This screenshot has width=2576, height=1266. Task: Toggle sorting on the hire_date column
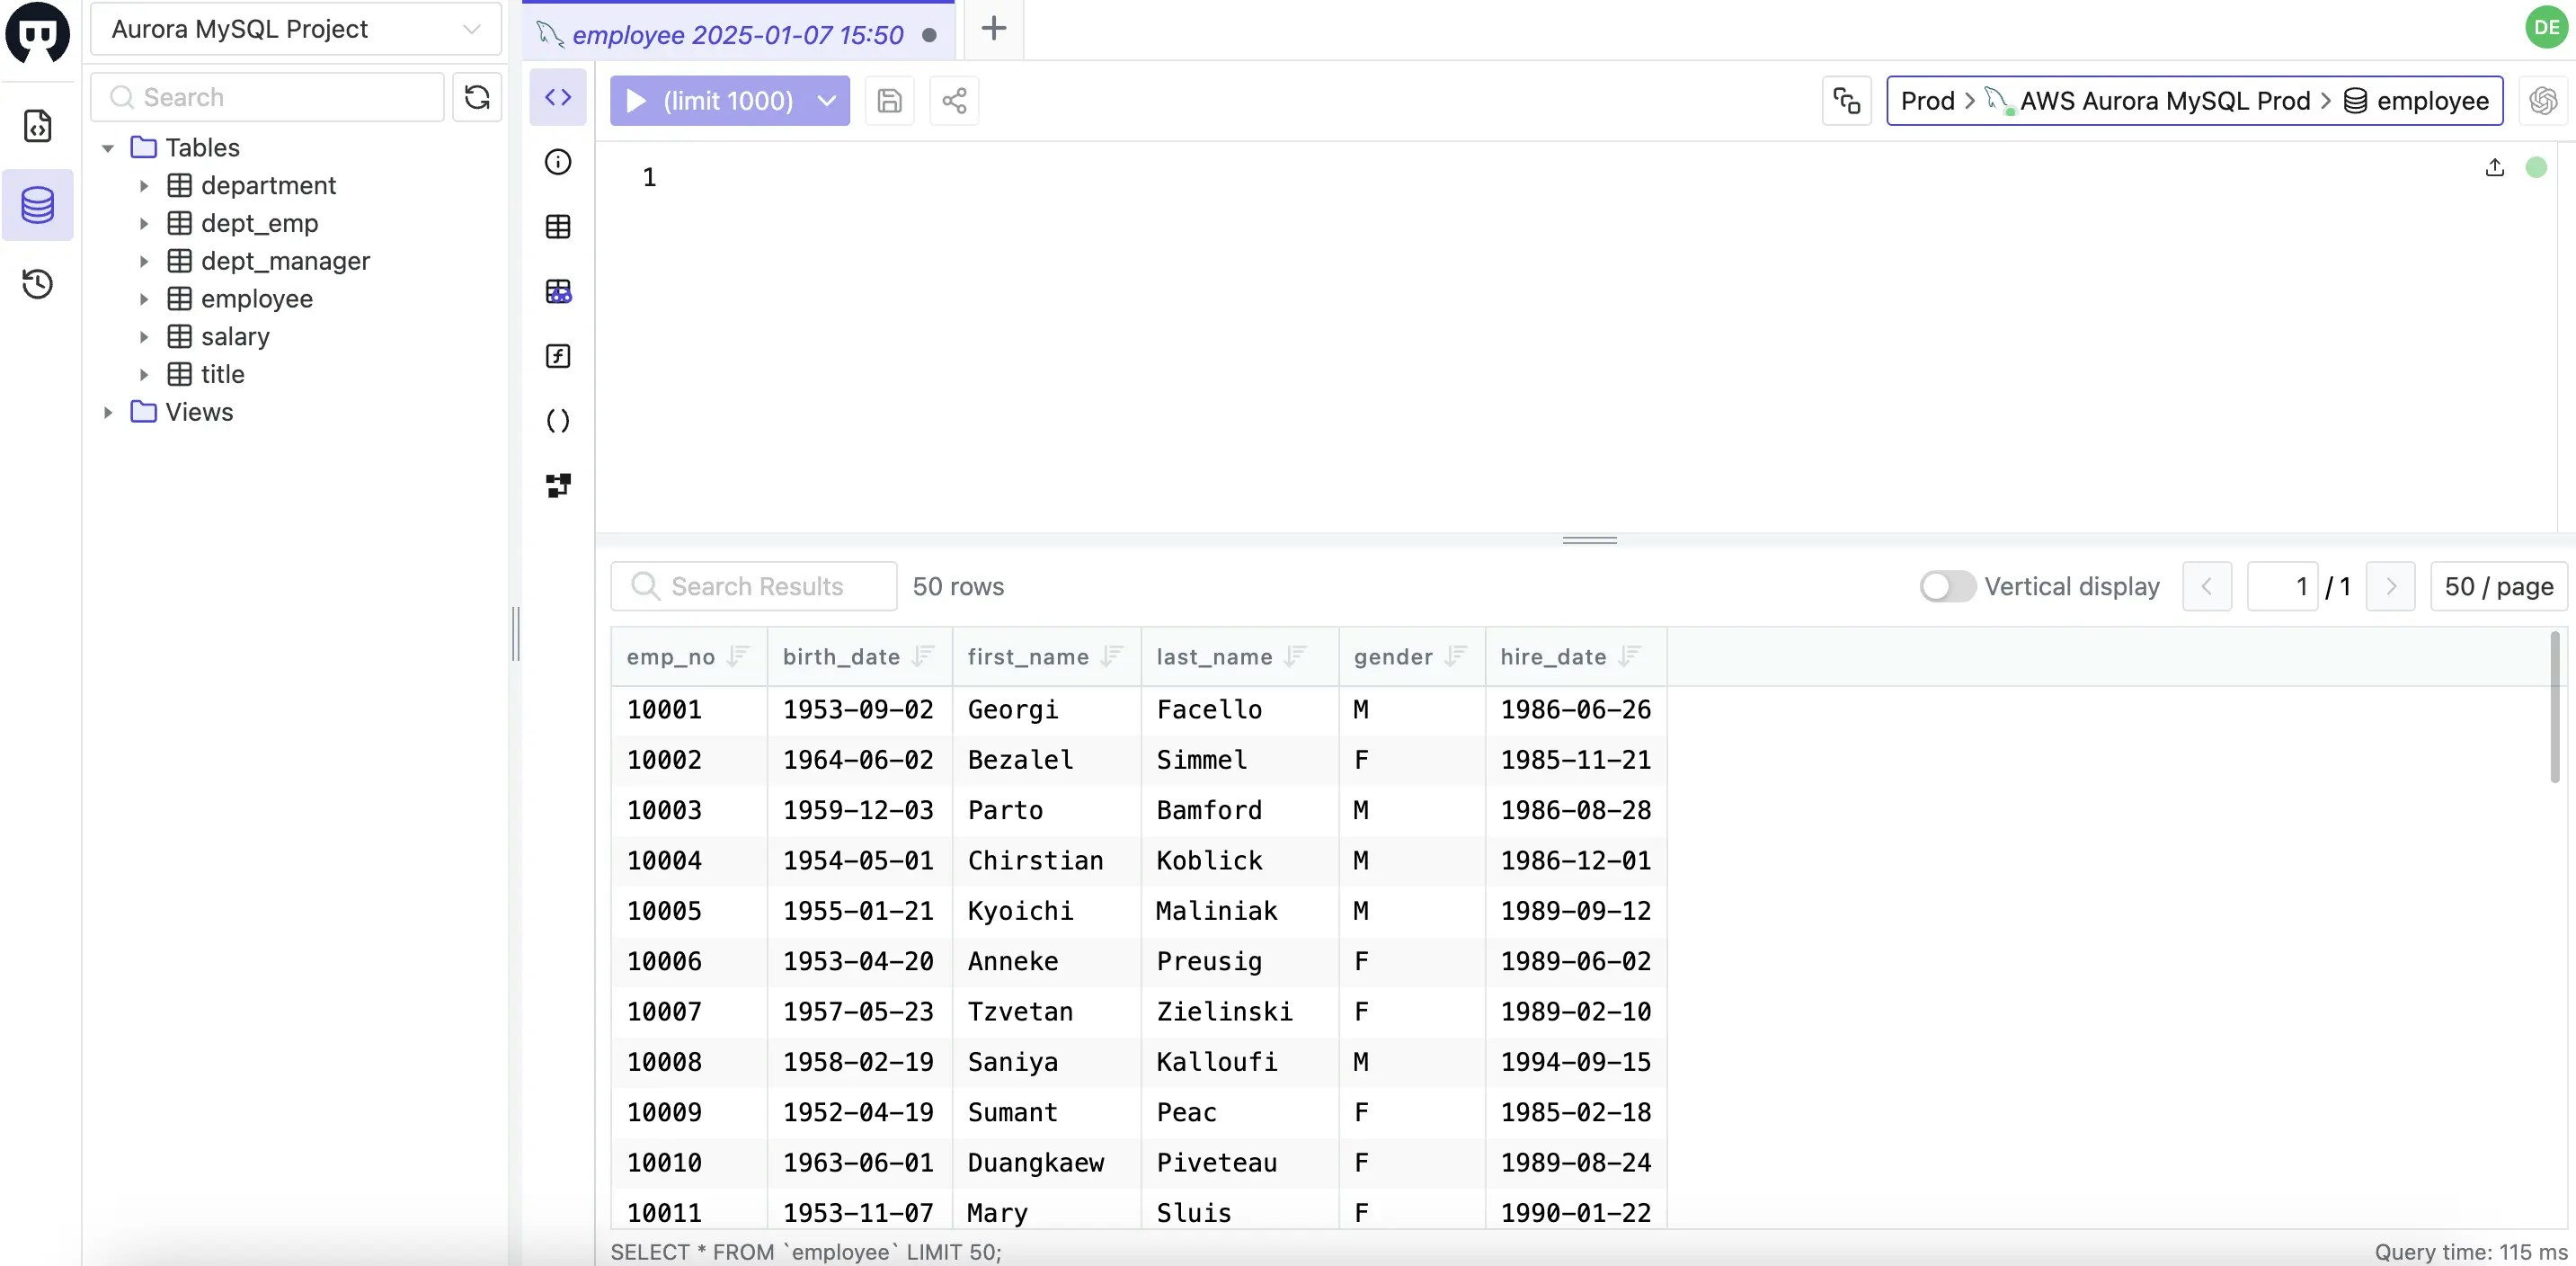(1631, 656)
